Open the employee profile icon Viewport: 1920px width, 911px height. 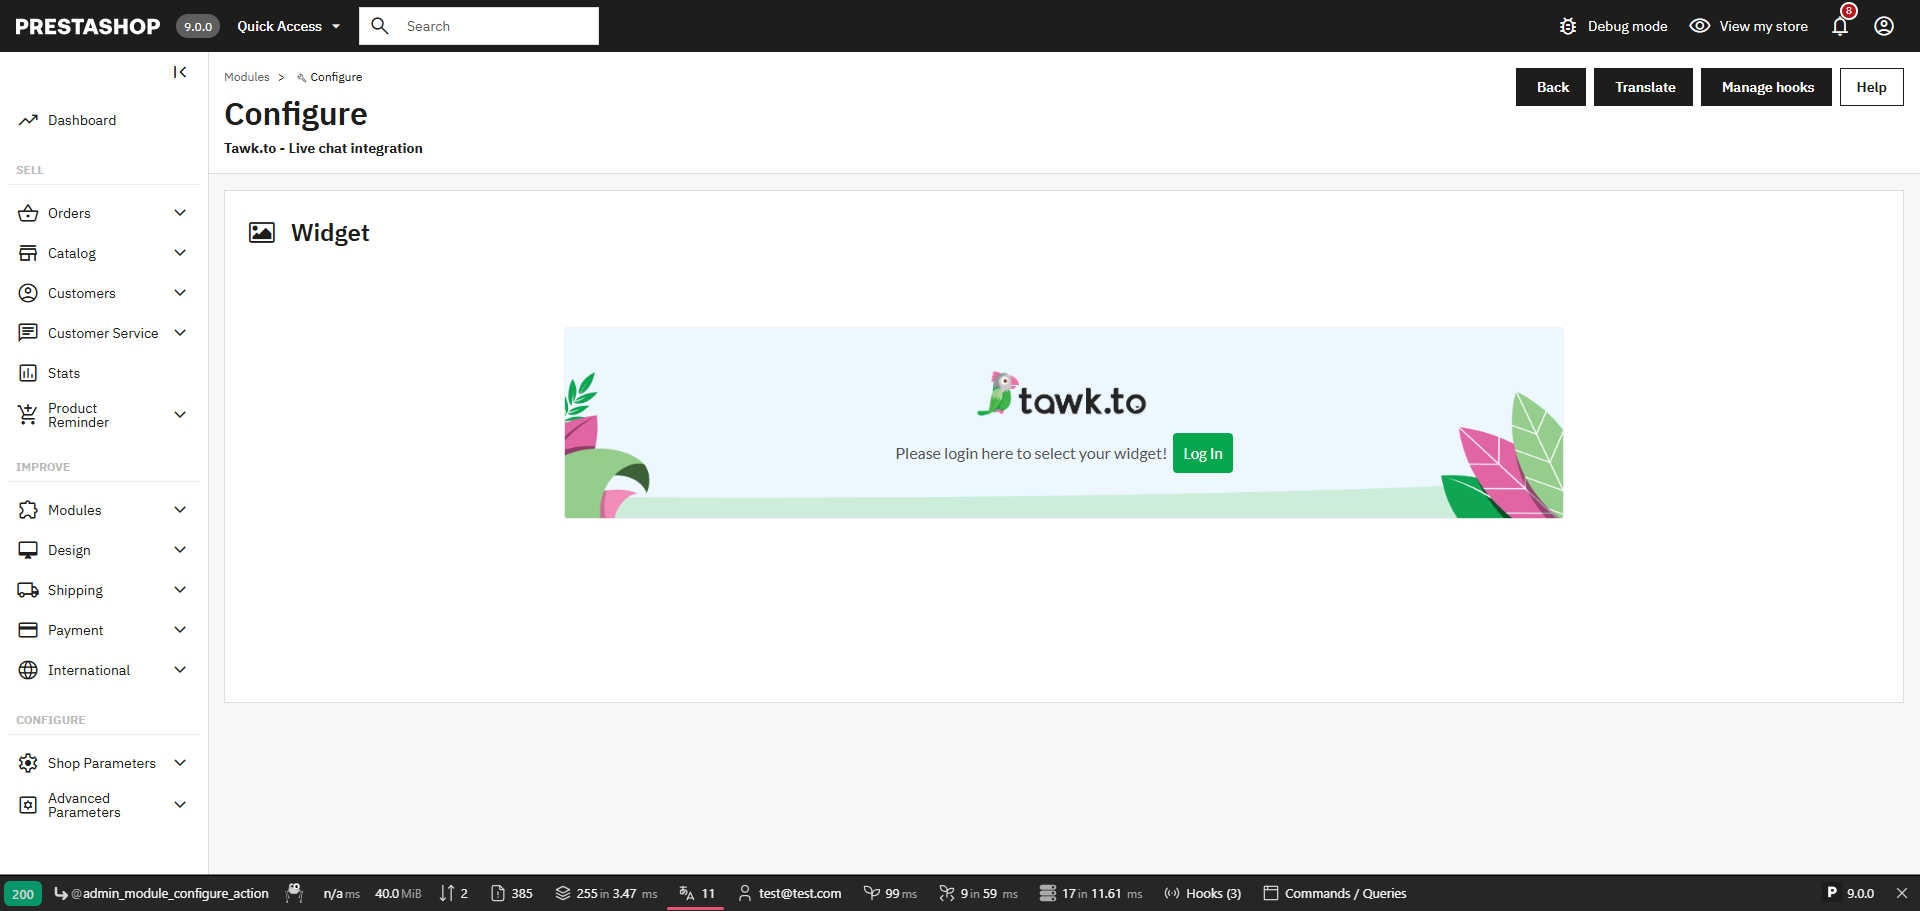coord(1884,26)
